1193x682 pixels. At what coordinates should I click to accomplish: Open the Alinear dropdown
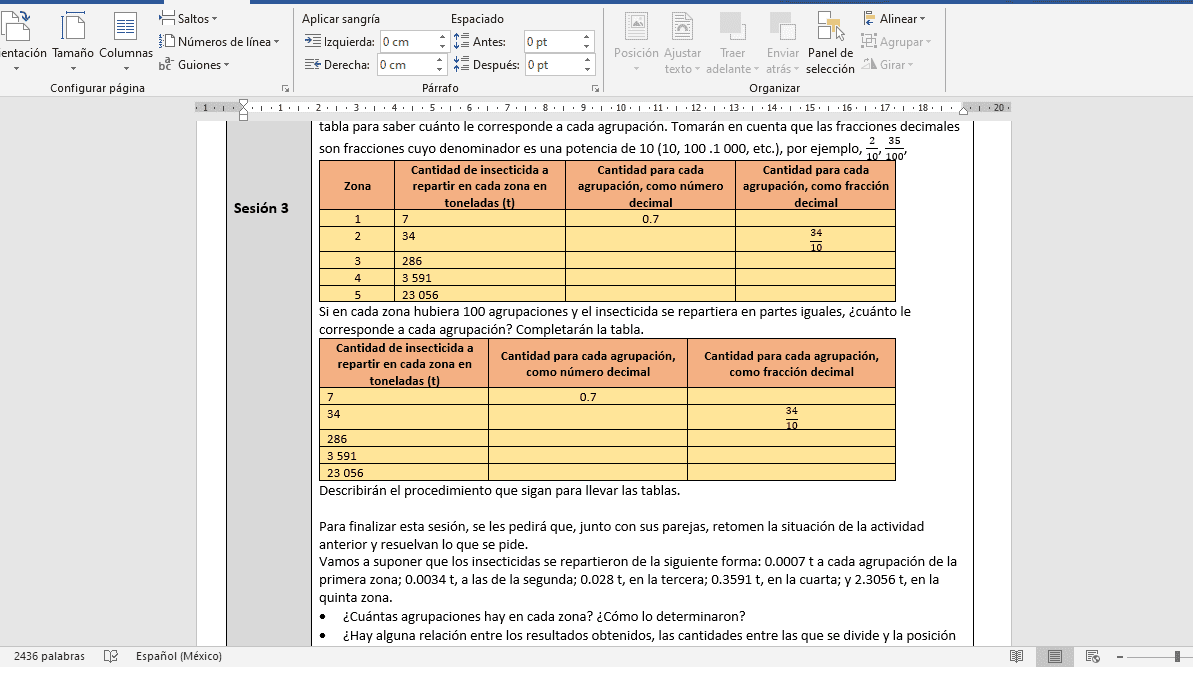pos(894,18)
